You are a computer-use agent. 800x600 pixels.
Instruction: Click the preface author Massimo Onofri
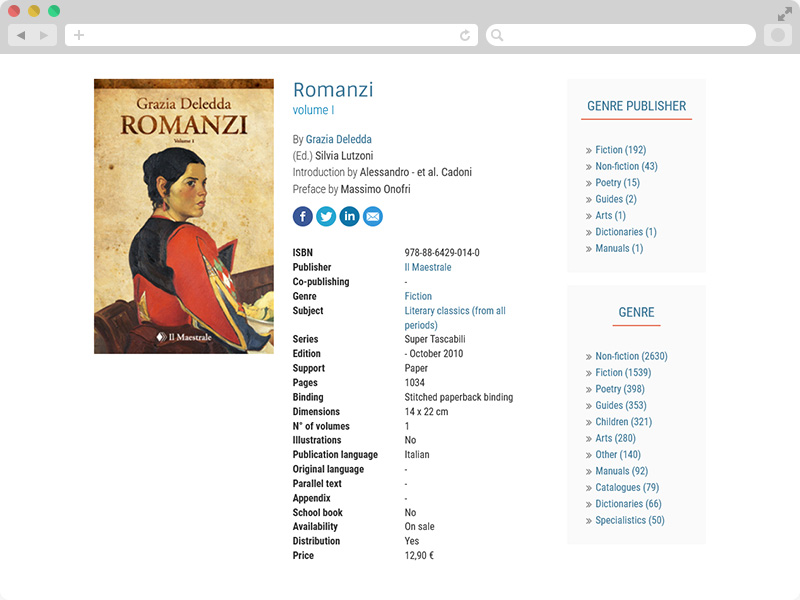tap(376, 189)
